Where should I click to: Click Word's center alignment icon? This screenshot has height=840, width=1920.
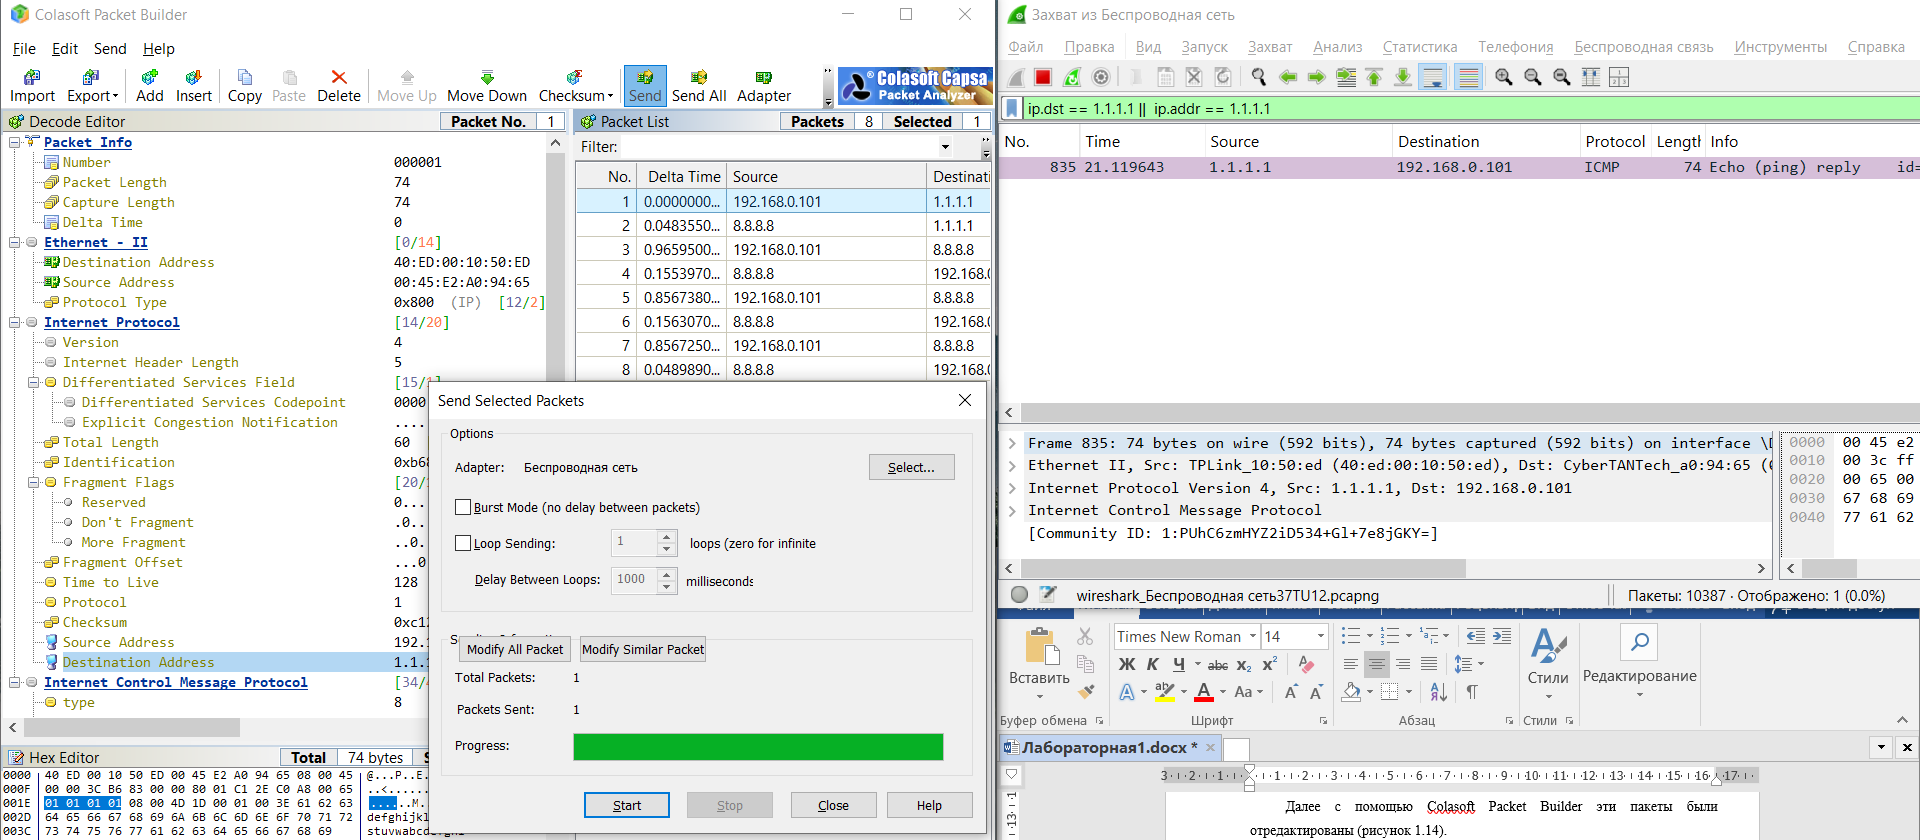click(x=1377, y=664)
